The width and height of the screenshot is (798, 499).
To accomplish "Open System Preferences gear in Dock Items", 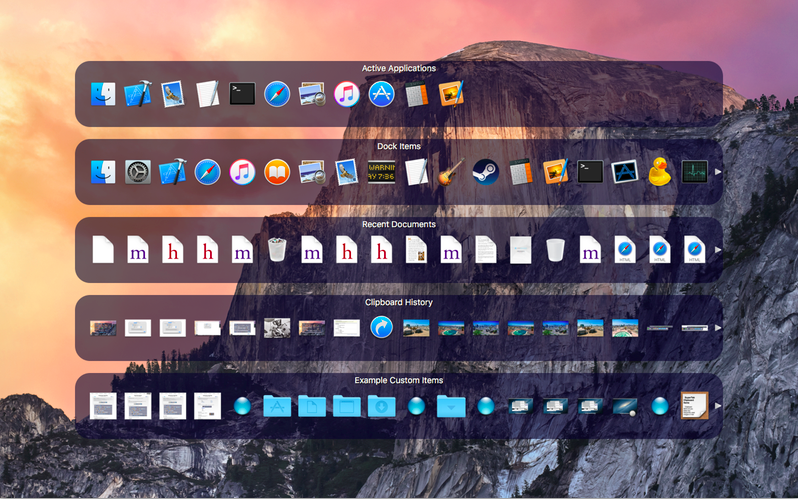I will [138, 172].
